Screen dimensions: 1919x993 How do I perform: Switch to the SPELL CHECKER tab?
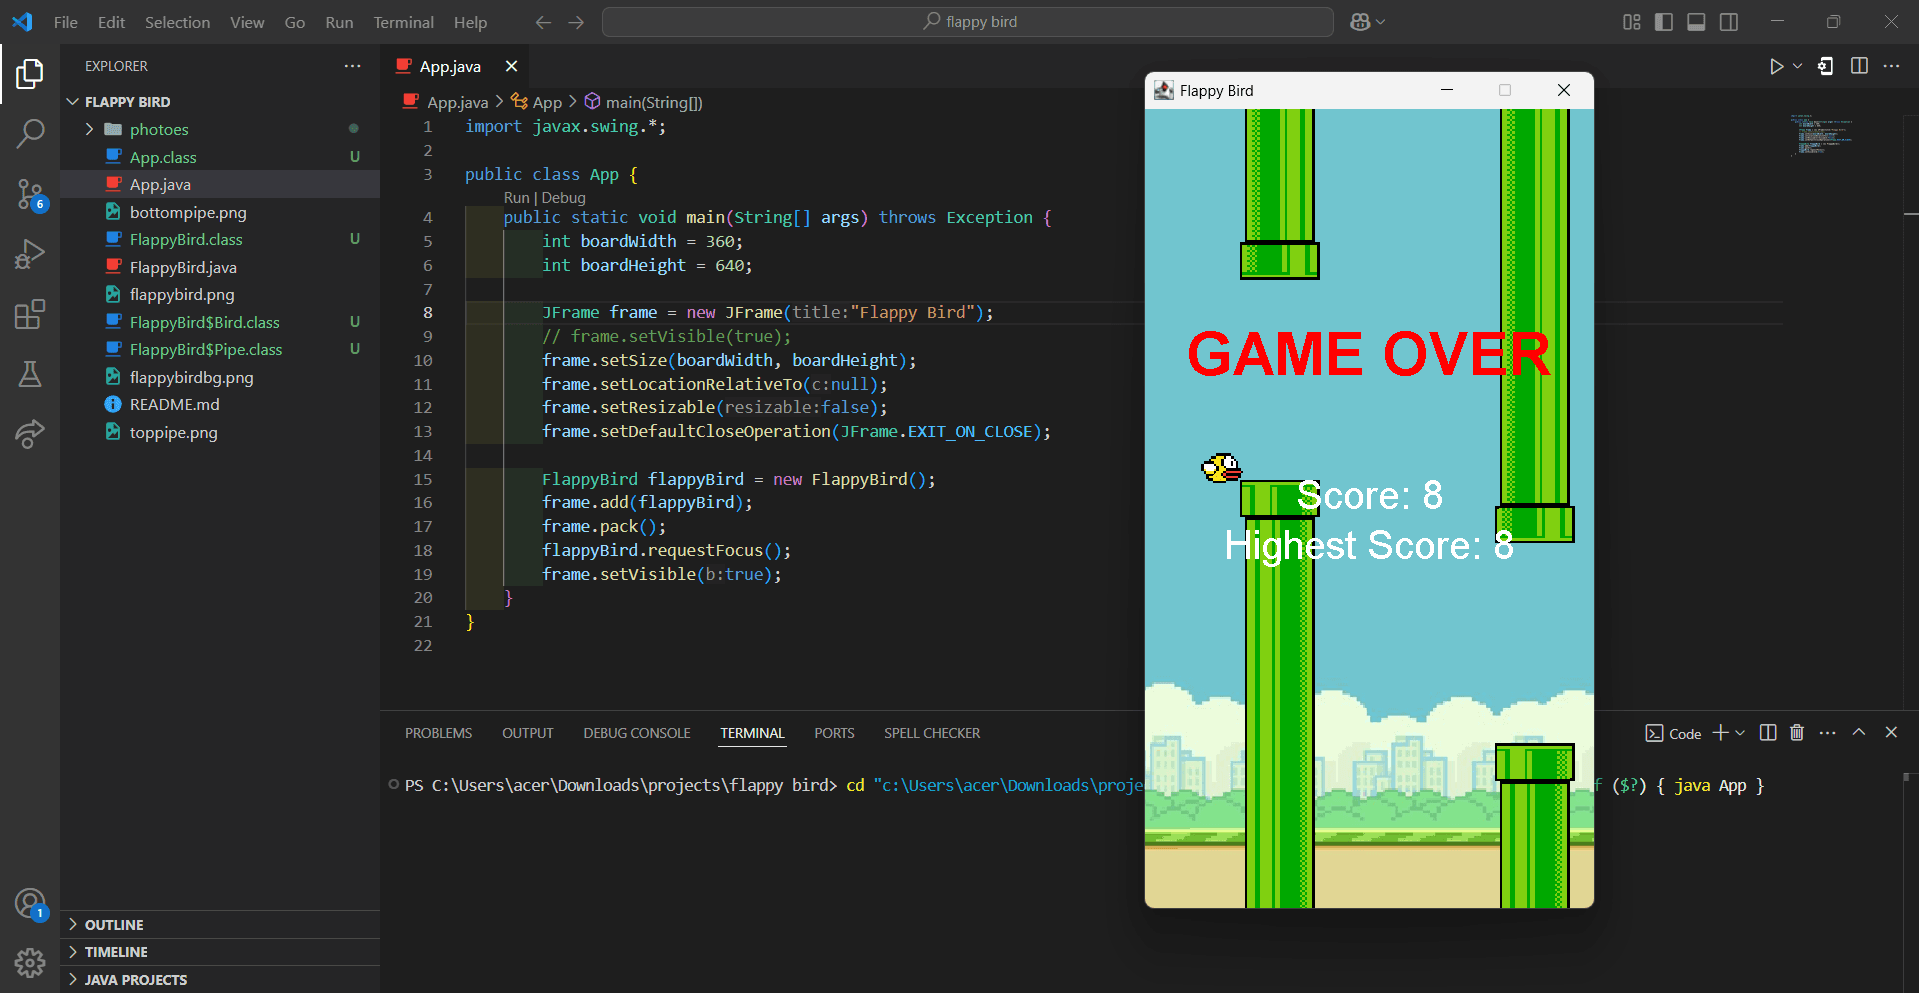(x=932, y=733)
